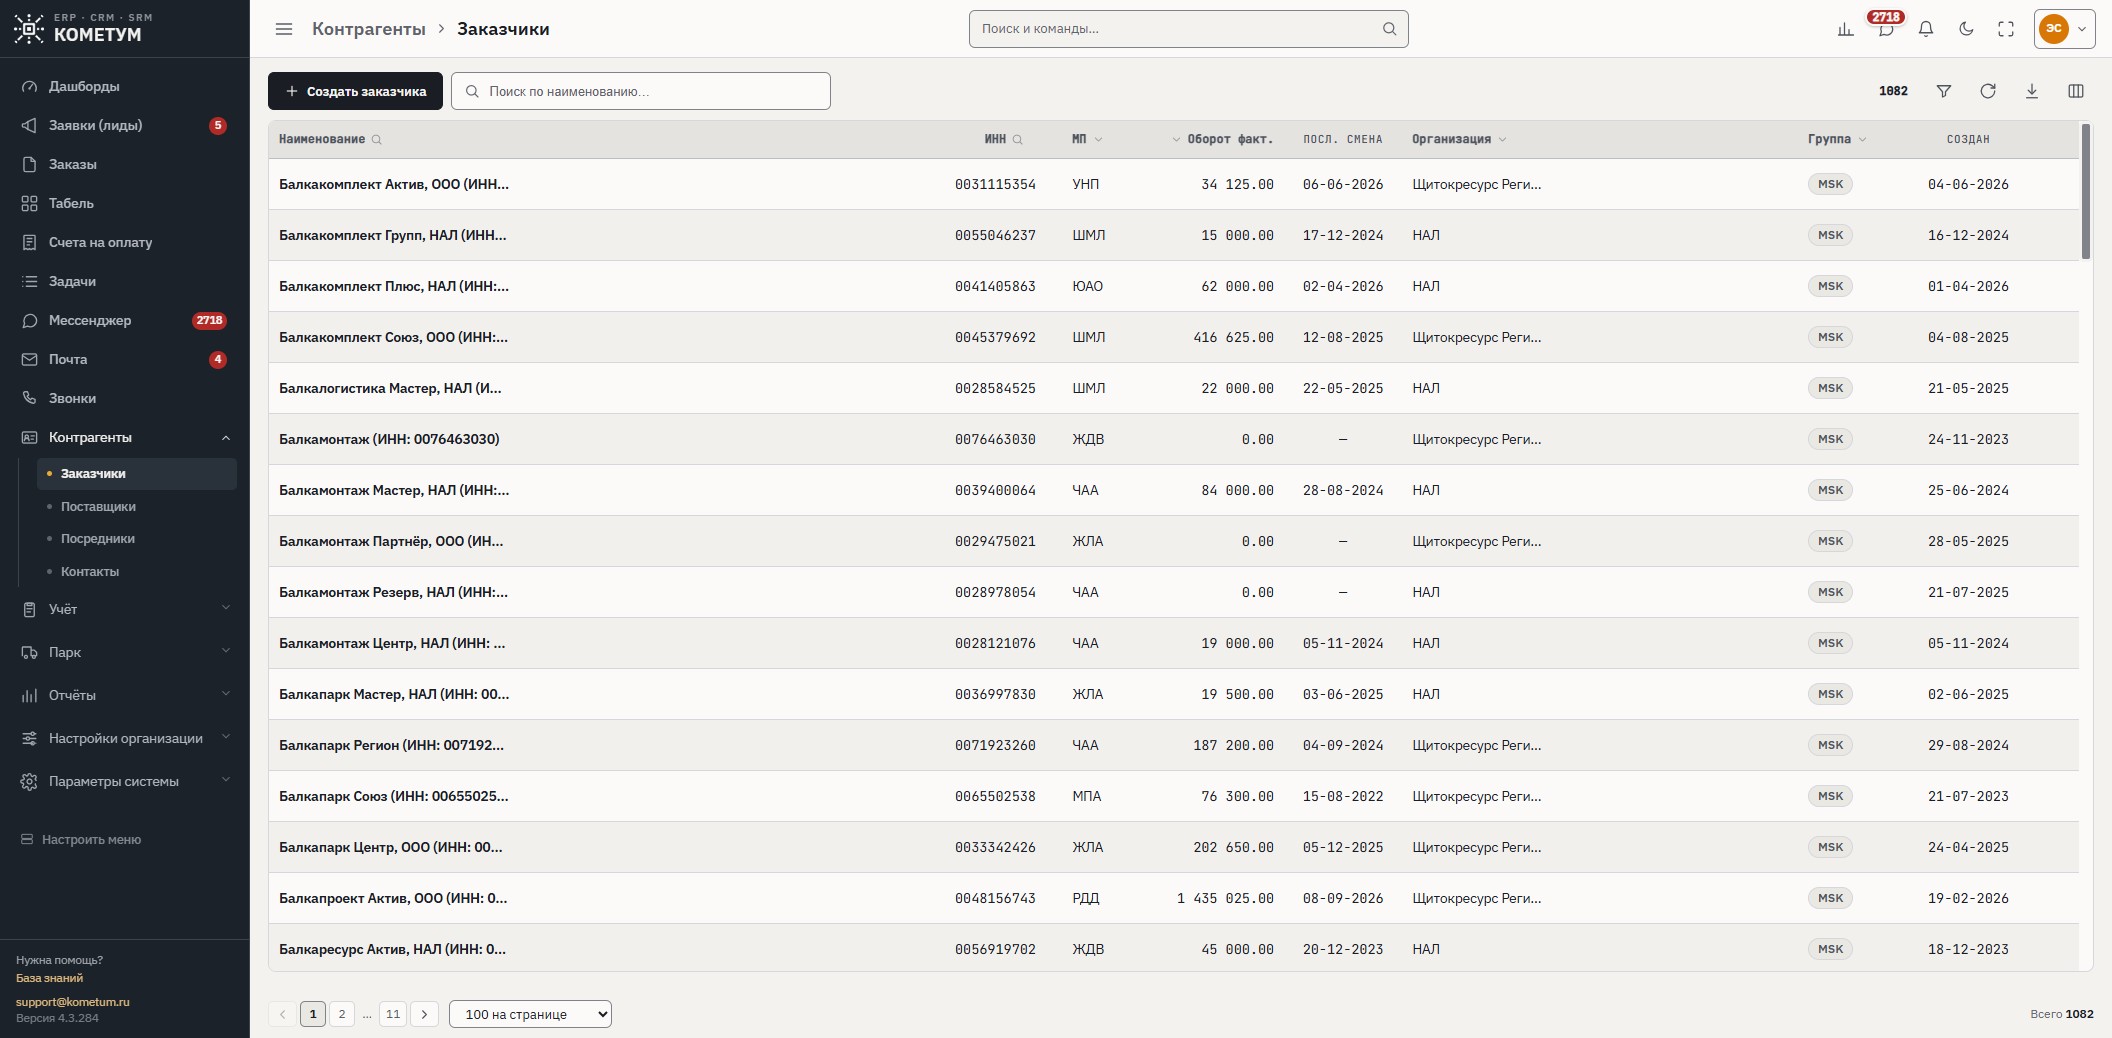Expand Настройки организации group
The width and height of the screenshot is (2112, 1038).
(x=125, y=738)
